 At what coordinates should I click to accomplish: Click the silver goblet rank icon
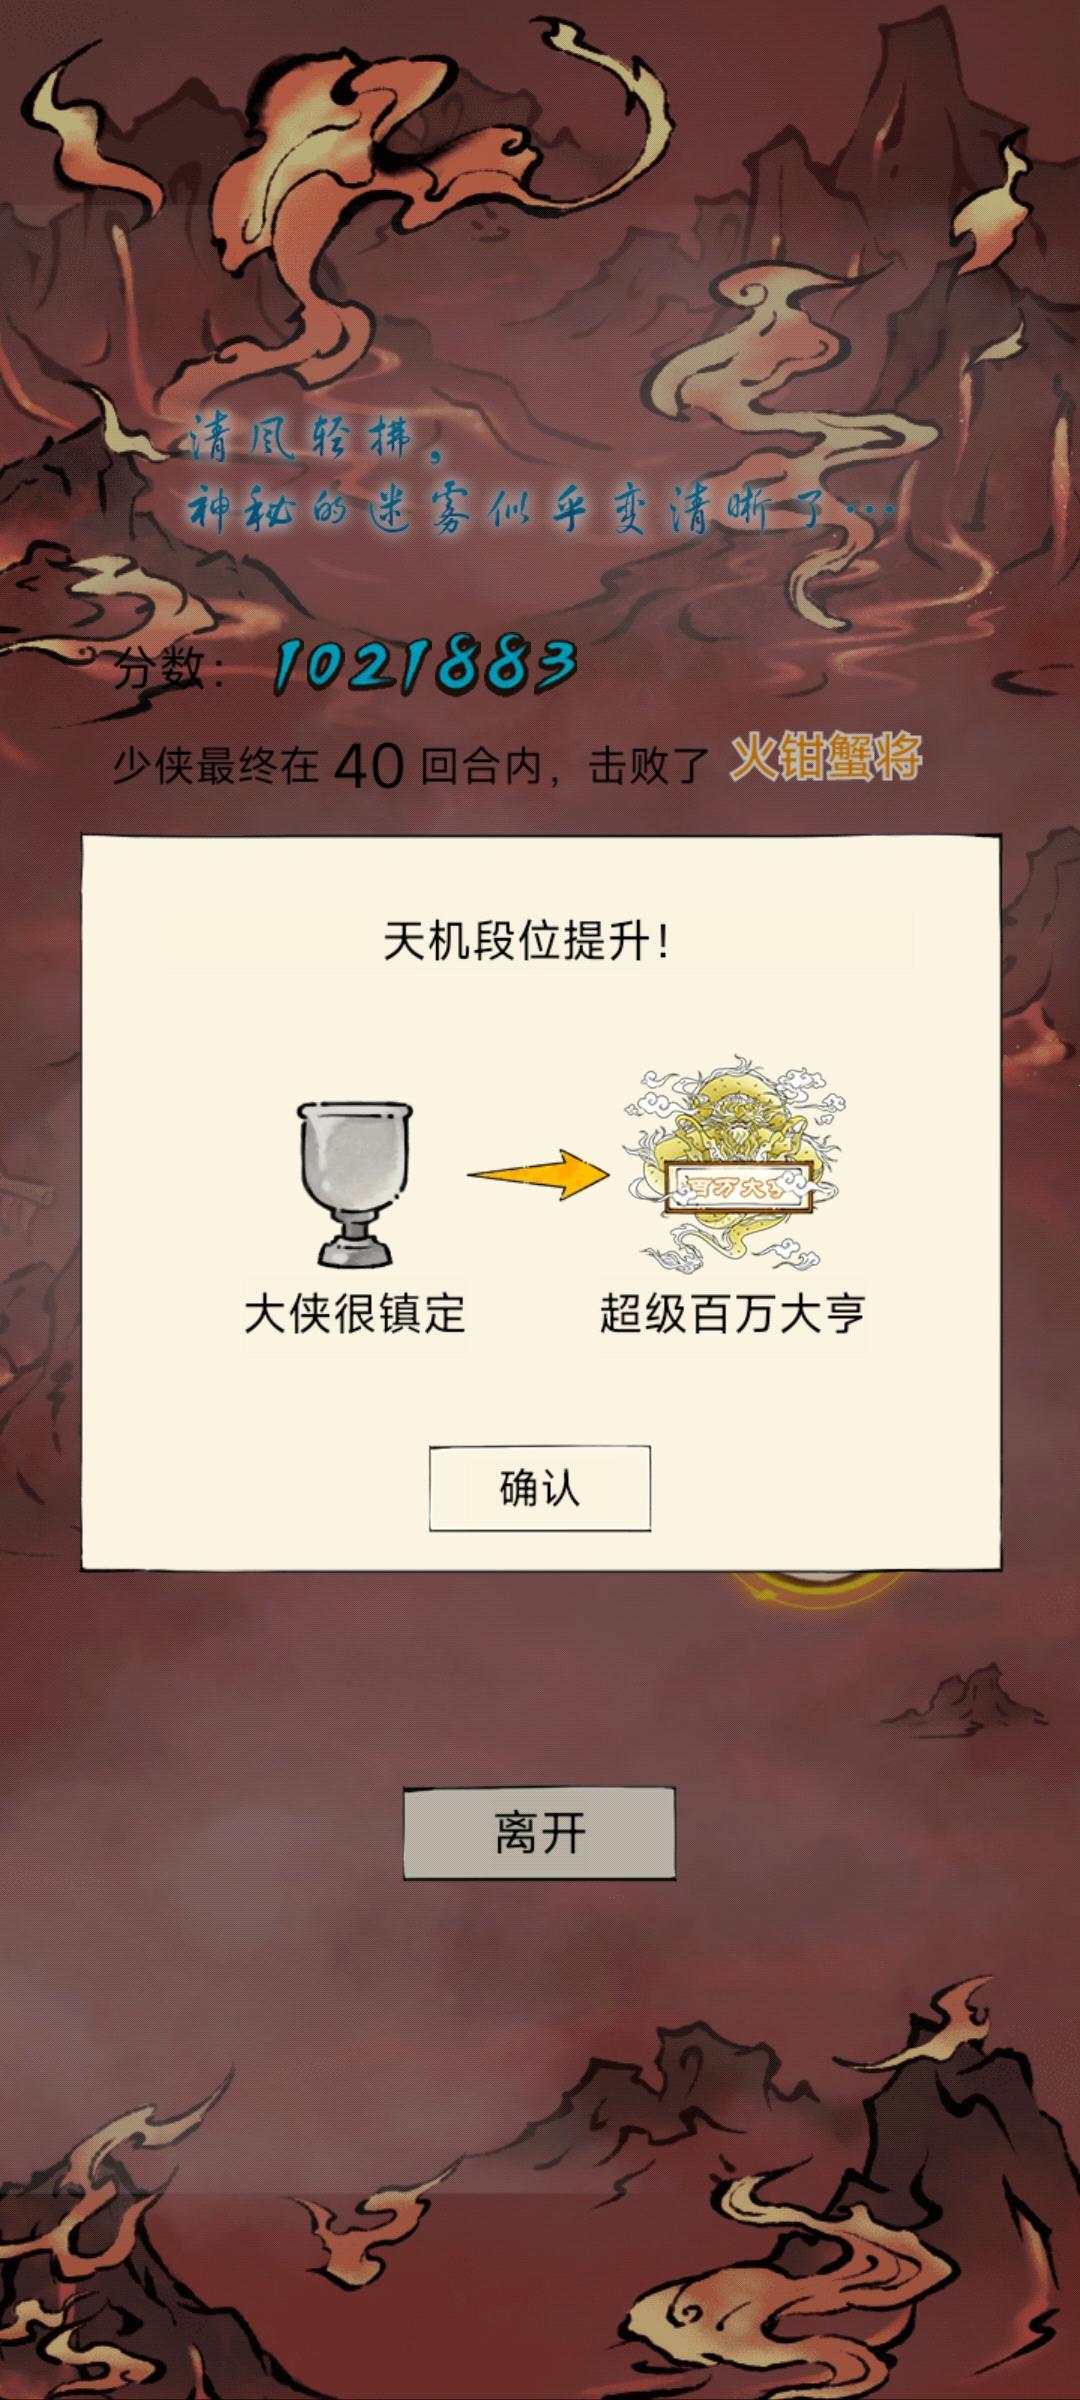355,1184
